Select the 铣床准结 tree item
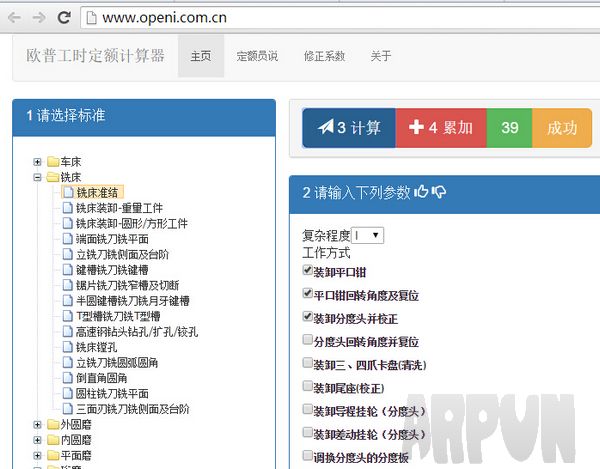Screen dimensions: 600x469 [92, 192]
